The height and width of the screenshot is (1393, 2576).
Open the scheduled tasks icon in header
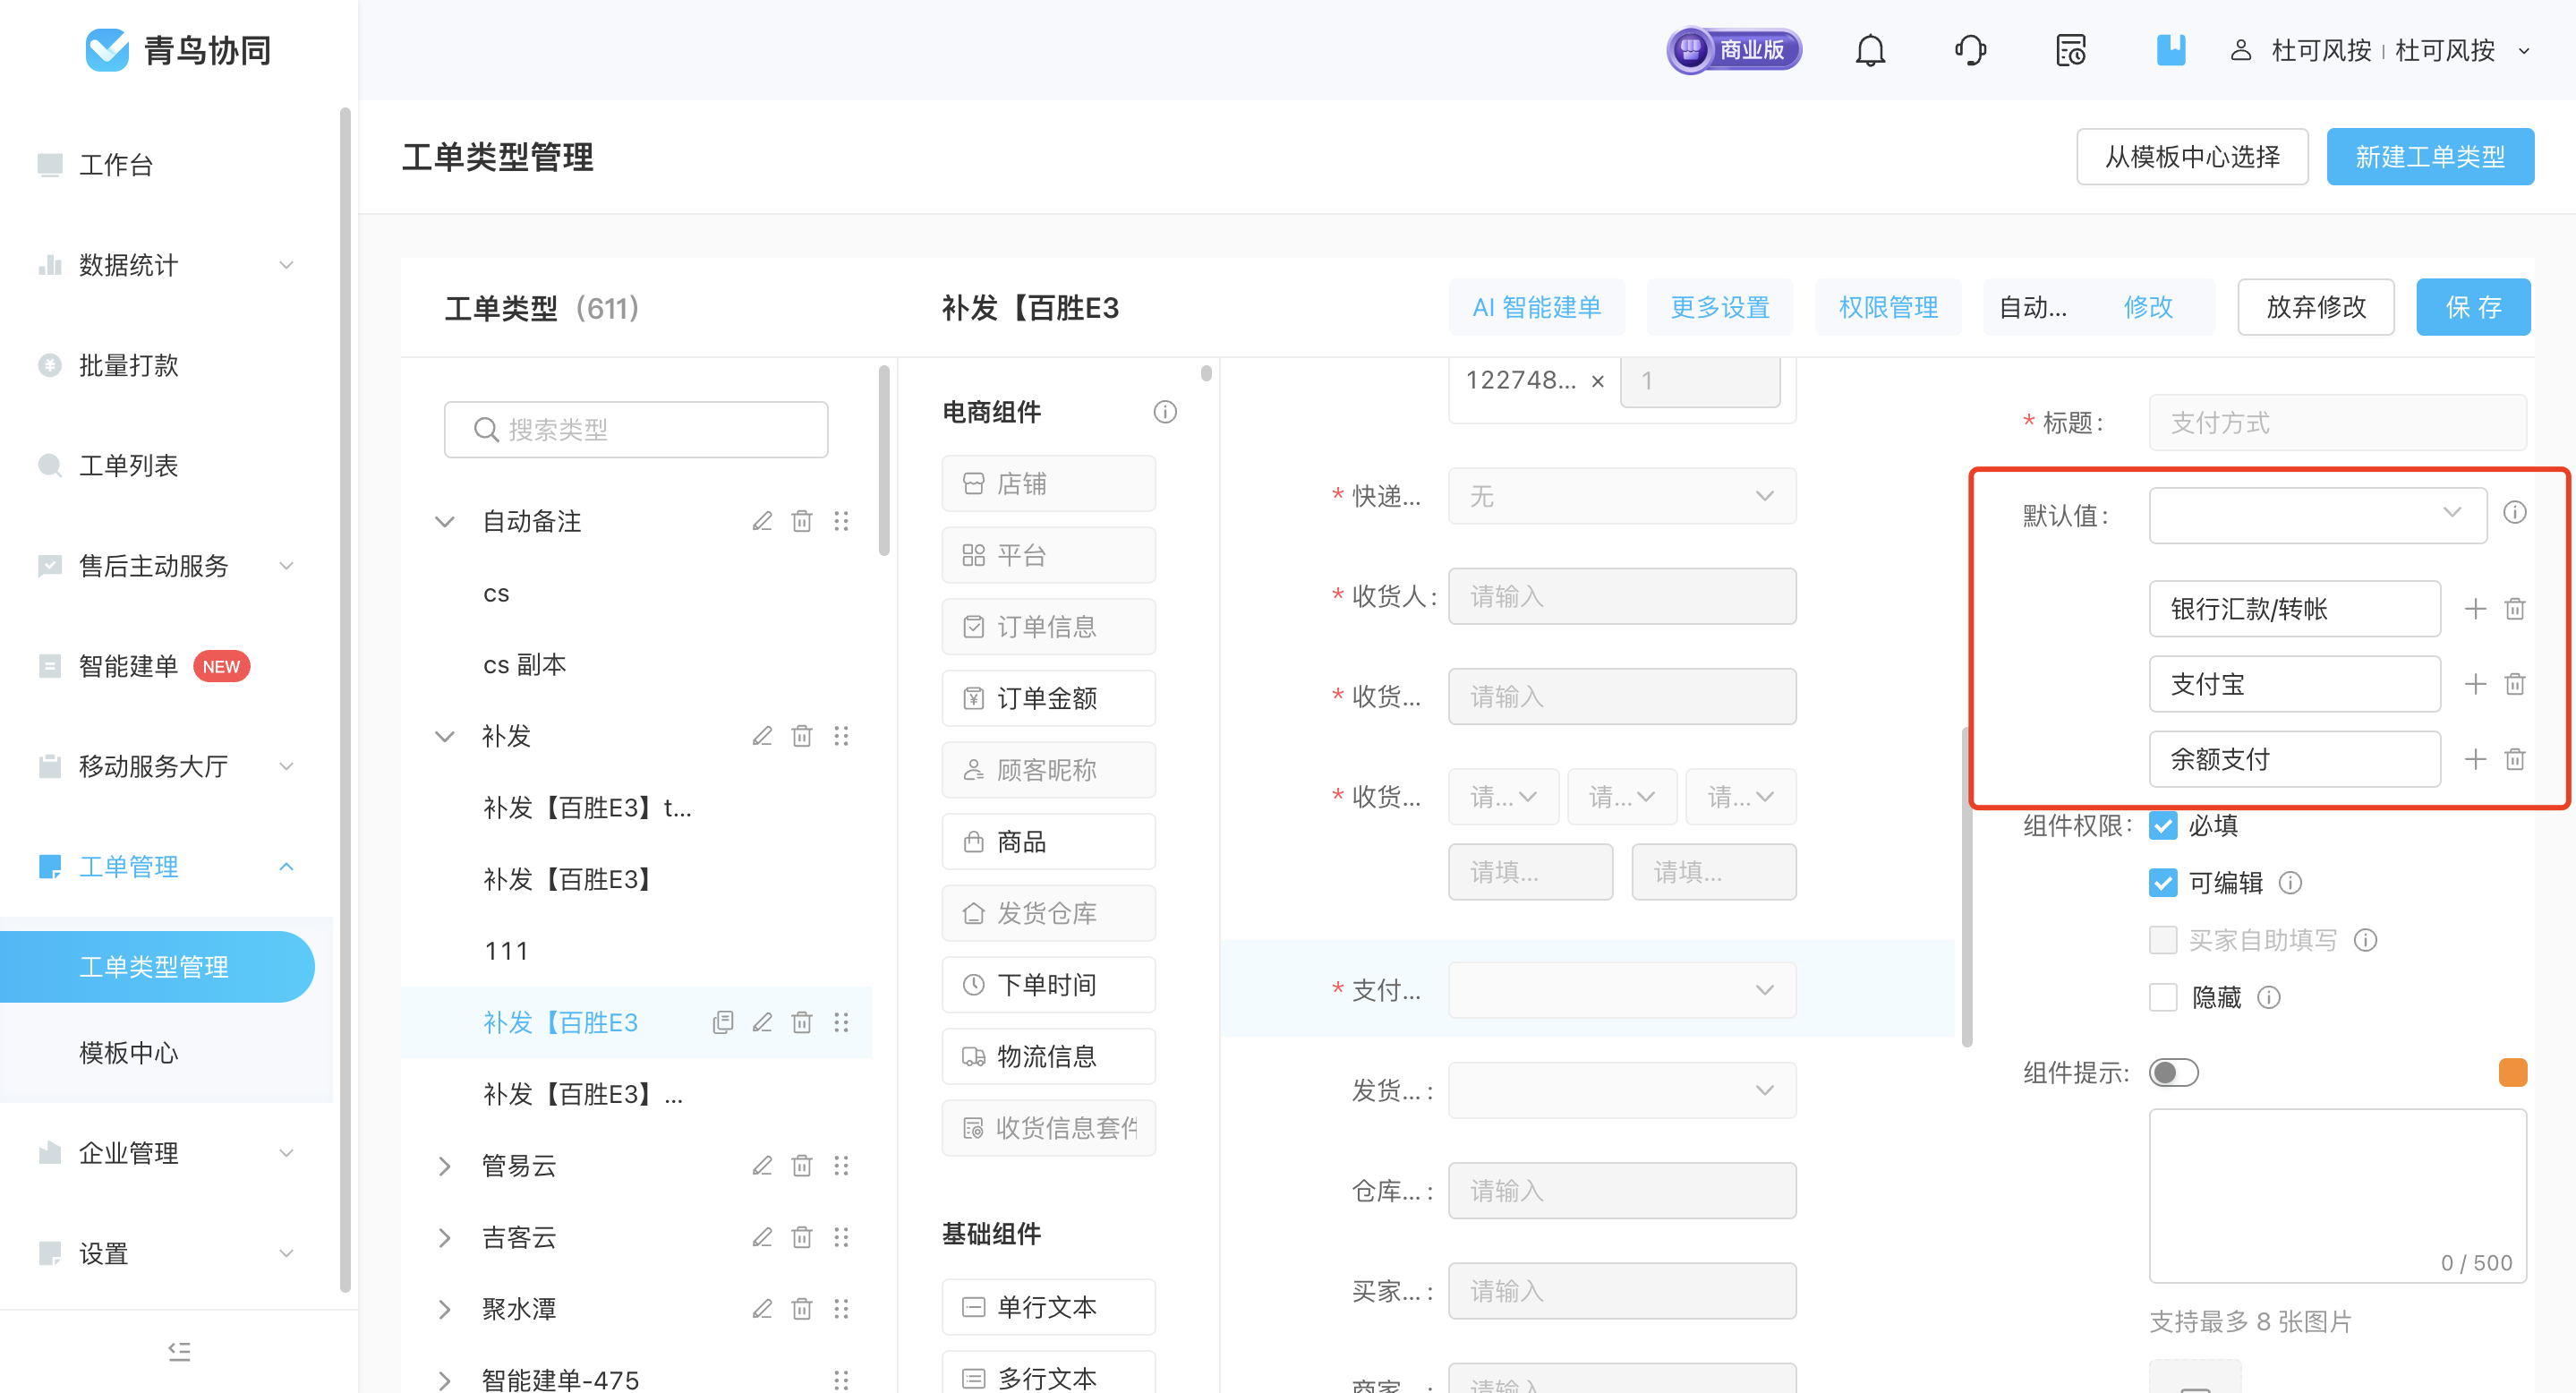pos(2070,50)
